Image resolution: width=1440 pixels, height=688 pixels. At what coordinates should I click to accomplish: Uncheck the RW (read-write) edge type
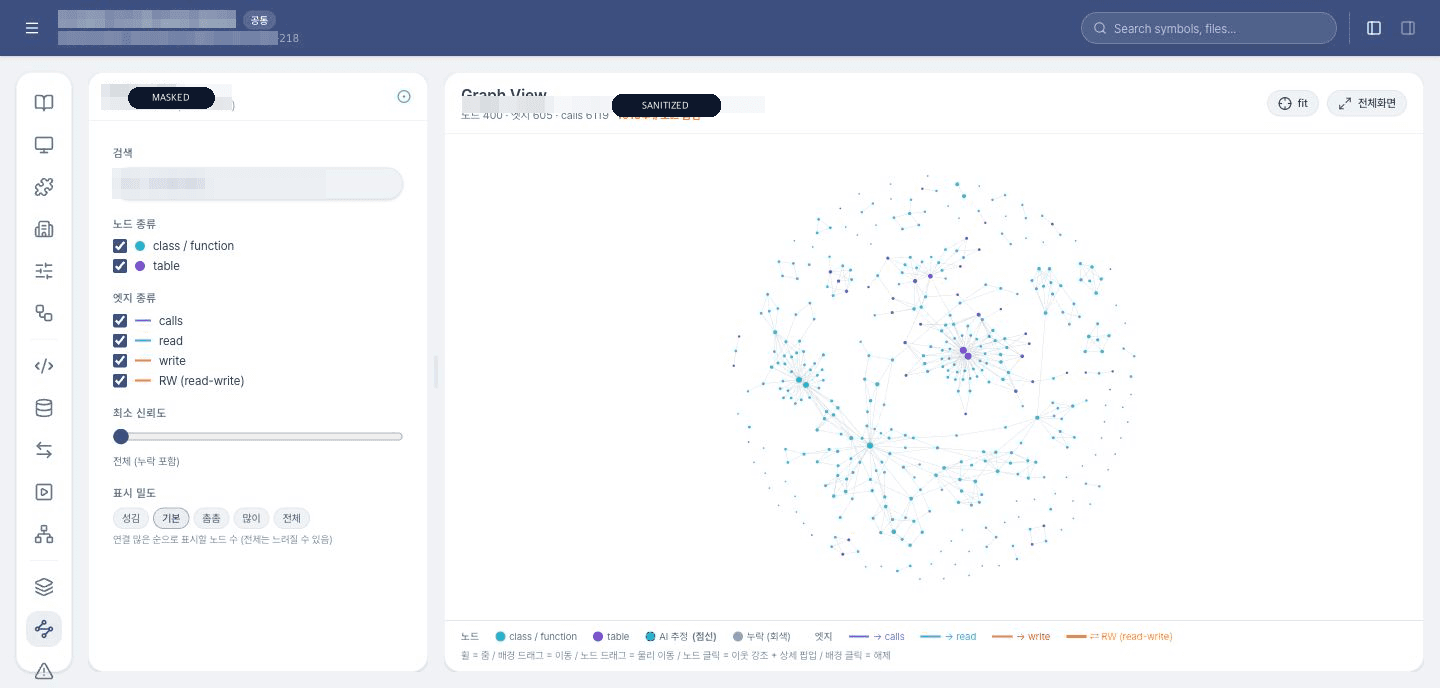point(120,381)
